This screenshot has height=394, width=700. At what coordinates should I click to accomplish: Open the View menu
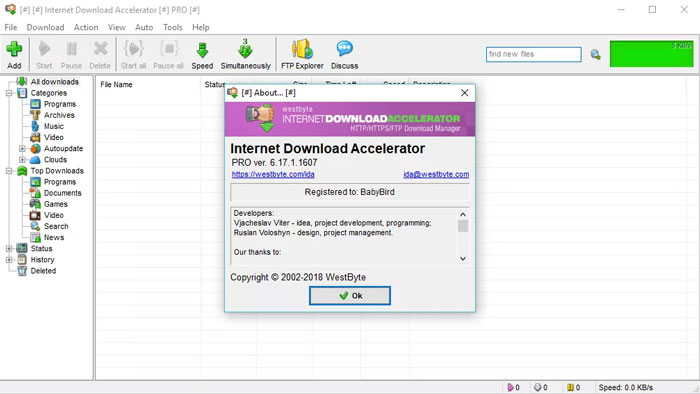point(117,27)
